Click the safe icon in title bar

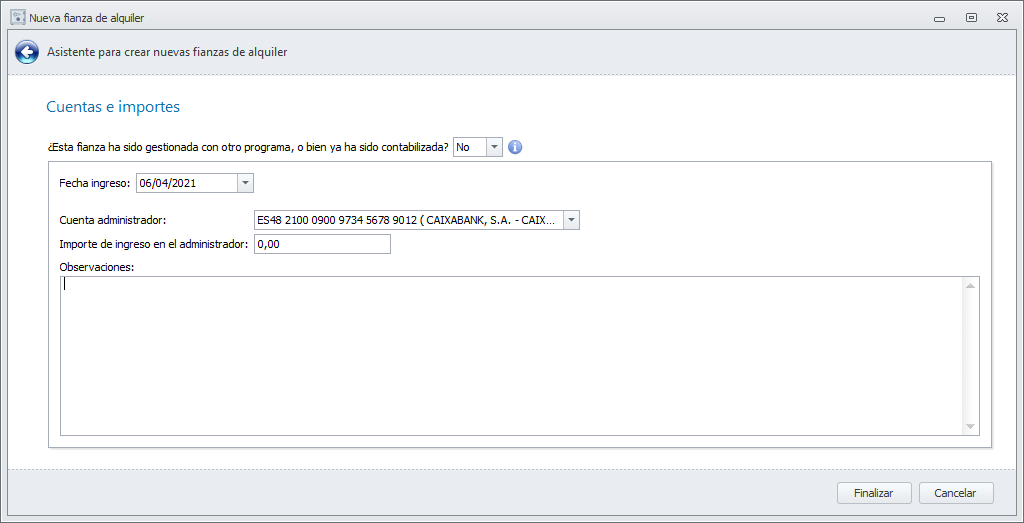coord(18,18)
